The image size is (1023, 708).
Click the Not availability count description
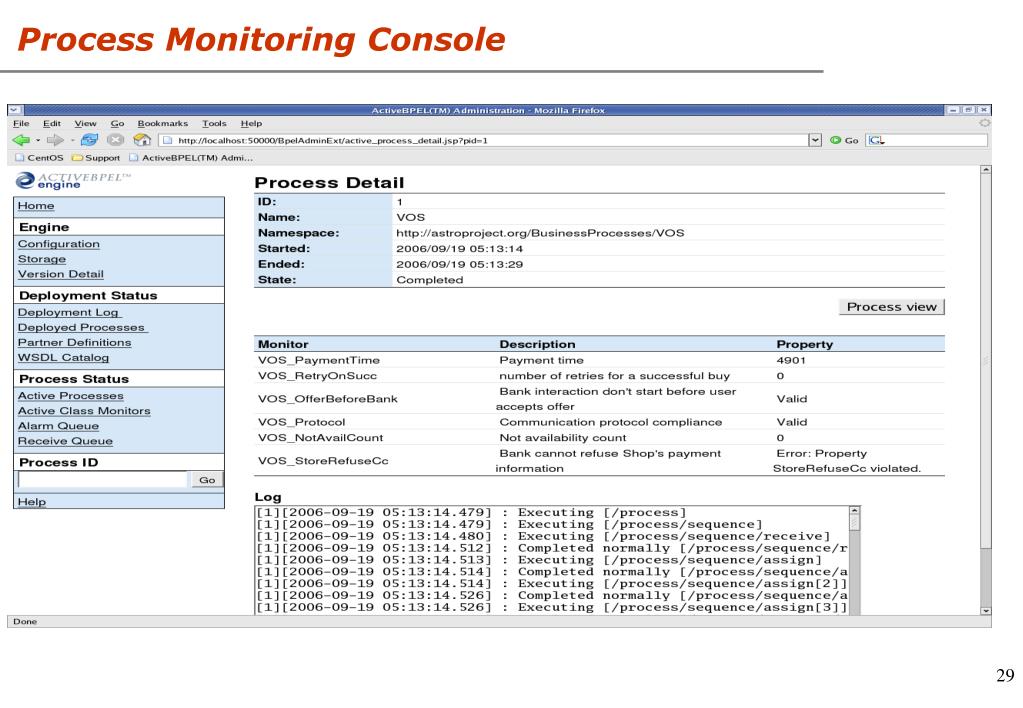coord(562,438)
